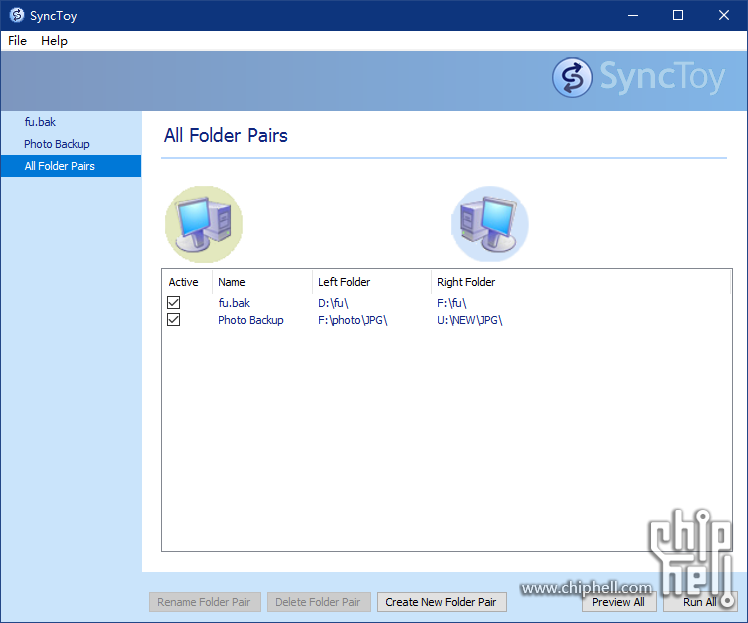The image size is (748, 623).
Task: Open the File menu
Action: [18, 41]
